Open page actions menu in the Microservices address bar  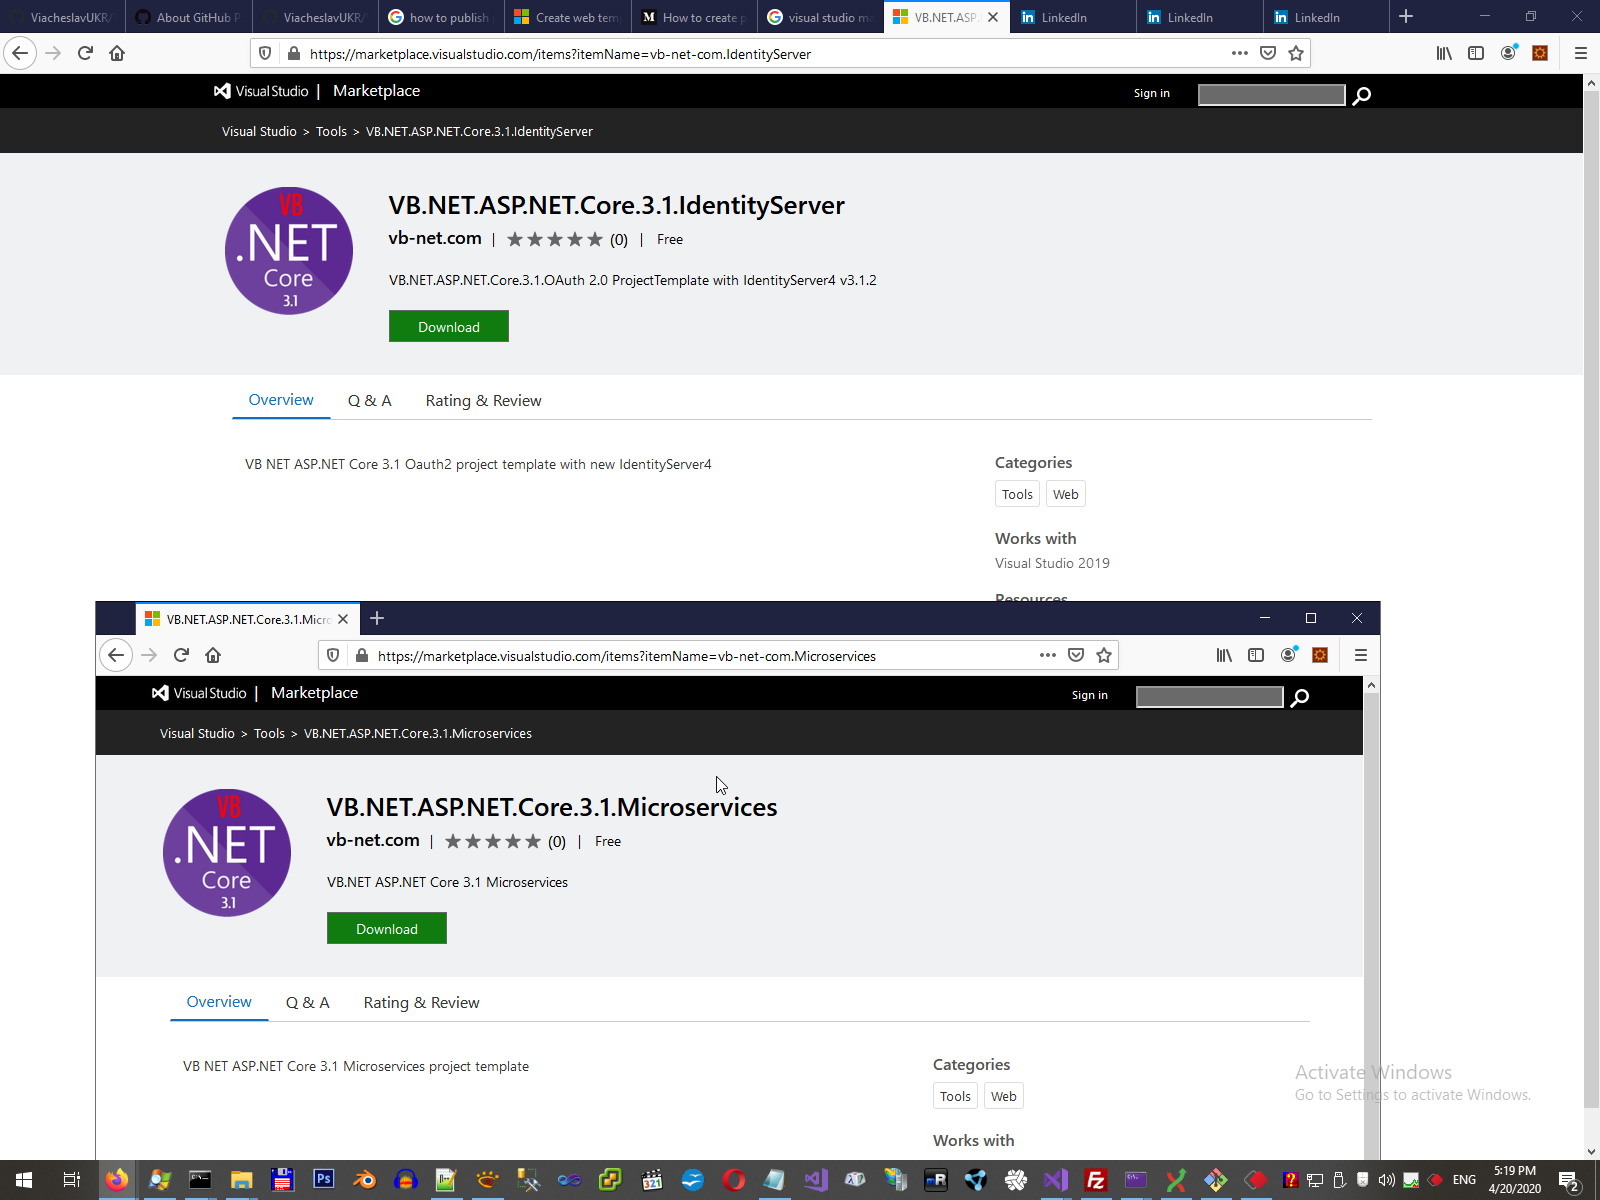[1048, 655]
